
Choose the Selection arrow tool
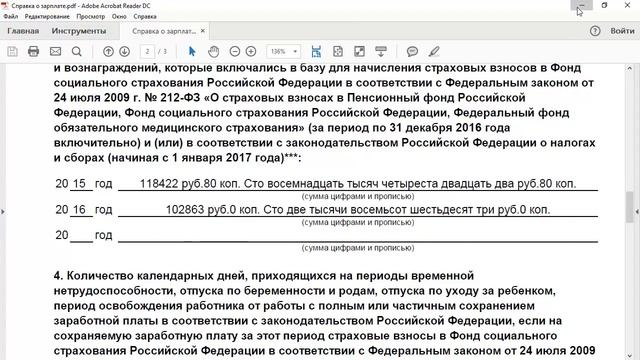point(192,51)
